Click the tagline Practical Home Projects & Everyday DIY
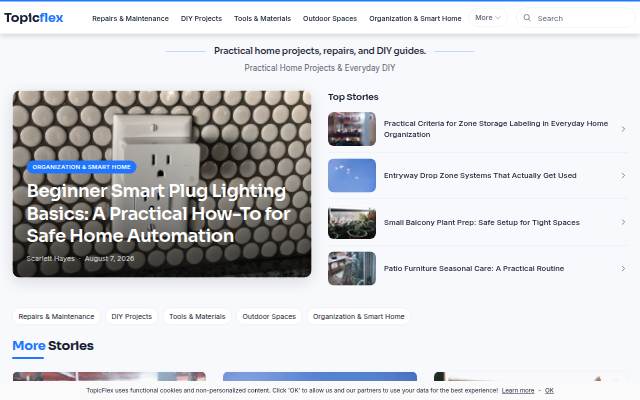Viewport: 640px width, 400px height. (320, 68)
